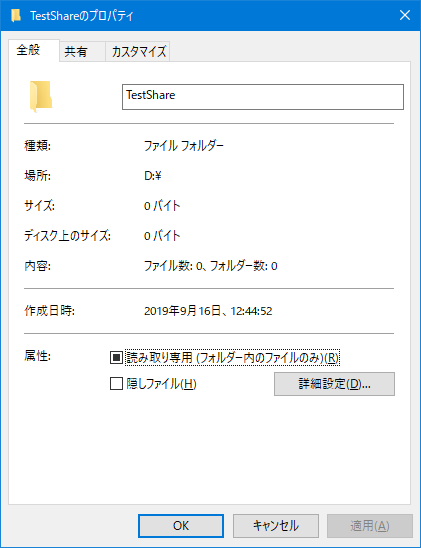This screenshot has height=548, width=421.
Task: Open the カスタマイズ tab
Action: pos(138,52)
